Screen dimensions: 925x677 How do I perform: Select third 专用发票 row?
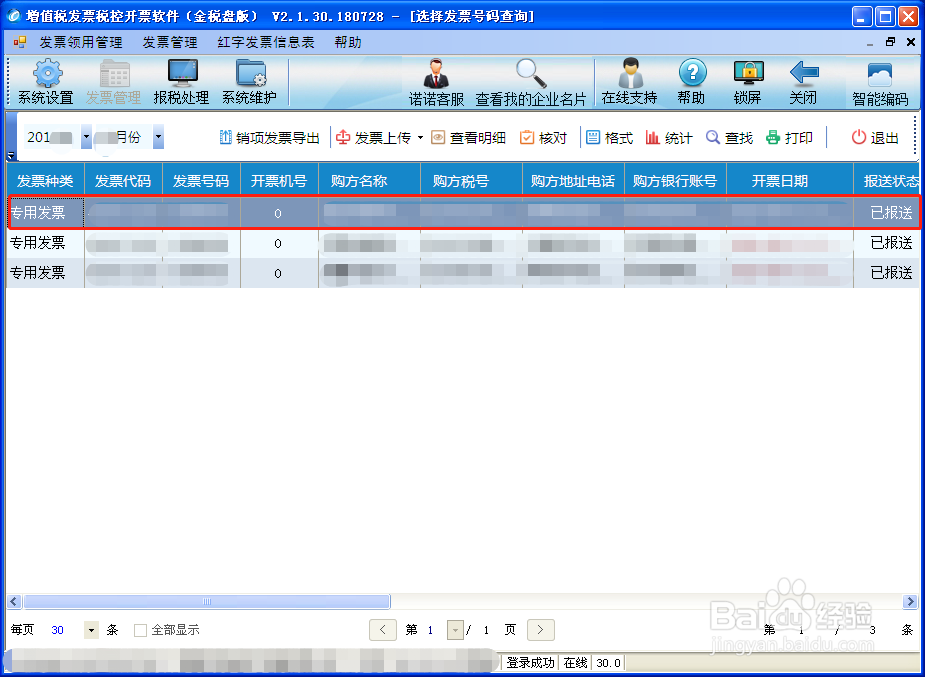coord(463,272)
